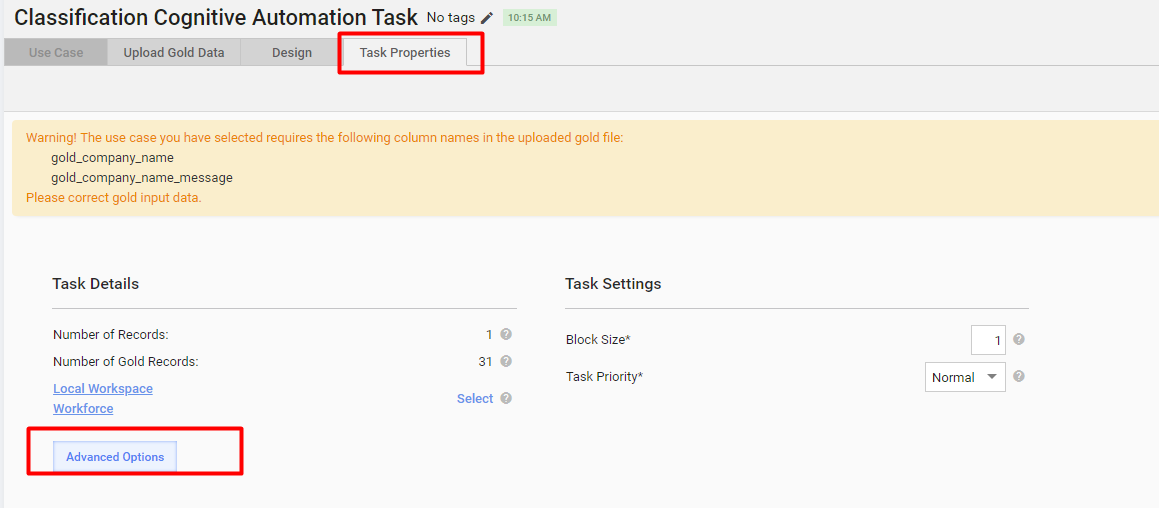1159x508 pixels.
Task: Click the 10:15 AM timestamp badge
Action: [529, 18]
